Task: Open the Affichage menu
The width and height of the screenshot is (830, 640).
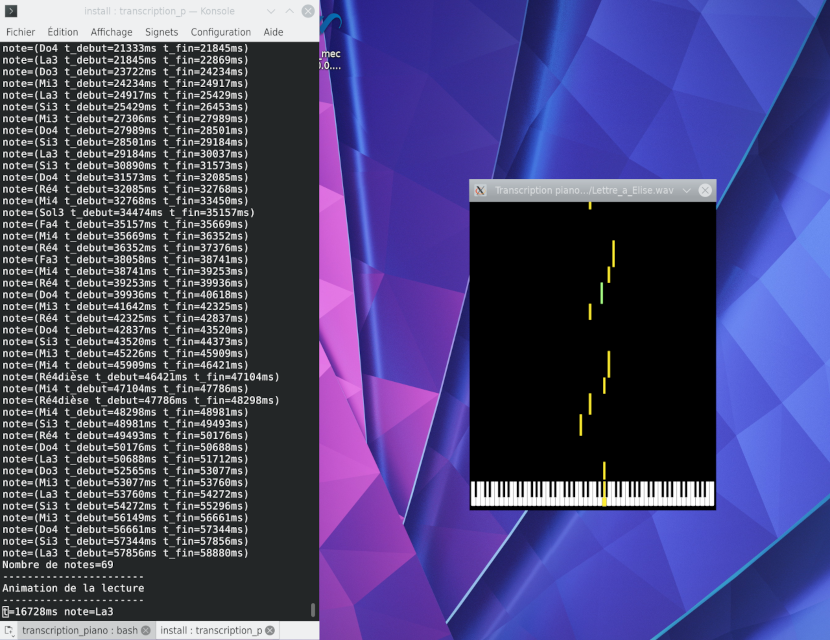Action: pos(111,31)
